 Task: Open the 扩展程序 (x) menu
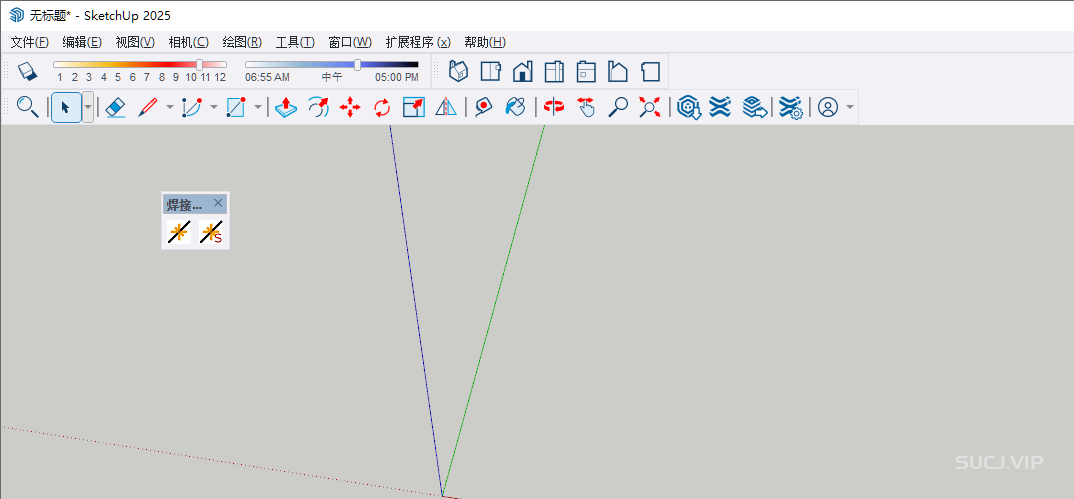tap(418, 42)
